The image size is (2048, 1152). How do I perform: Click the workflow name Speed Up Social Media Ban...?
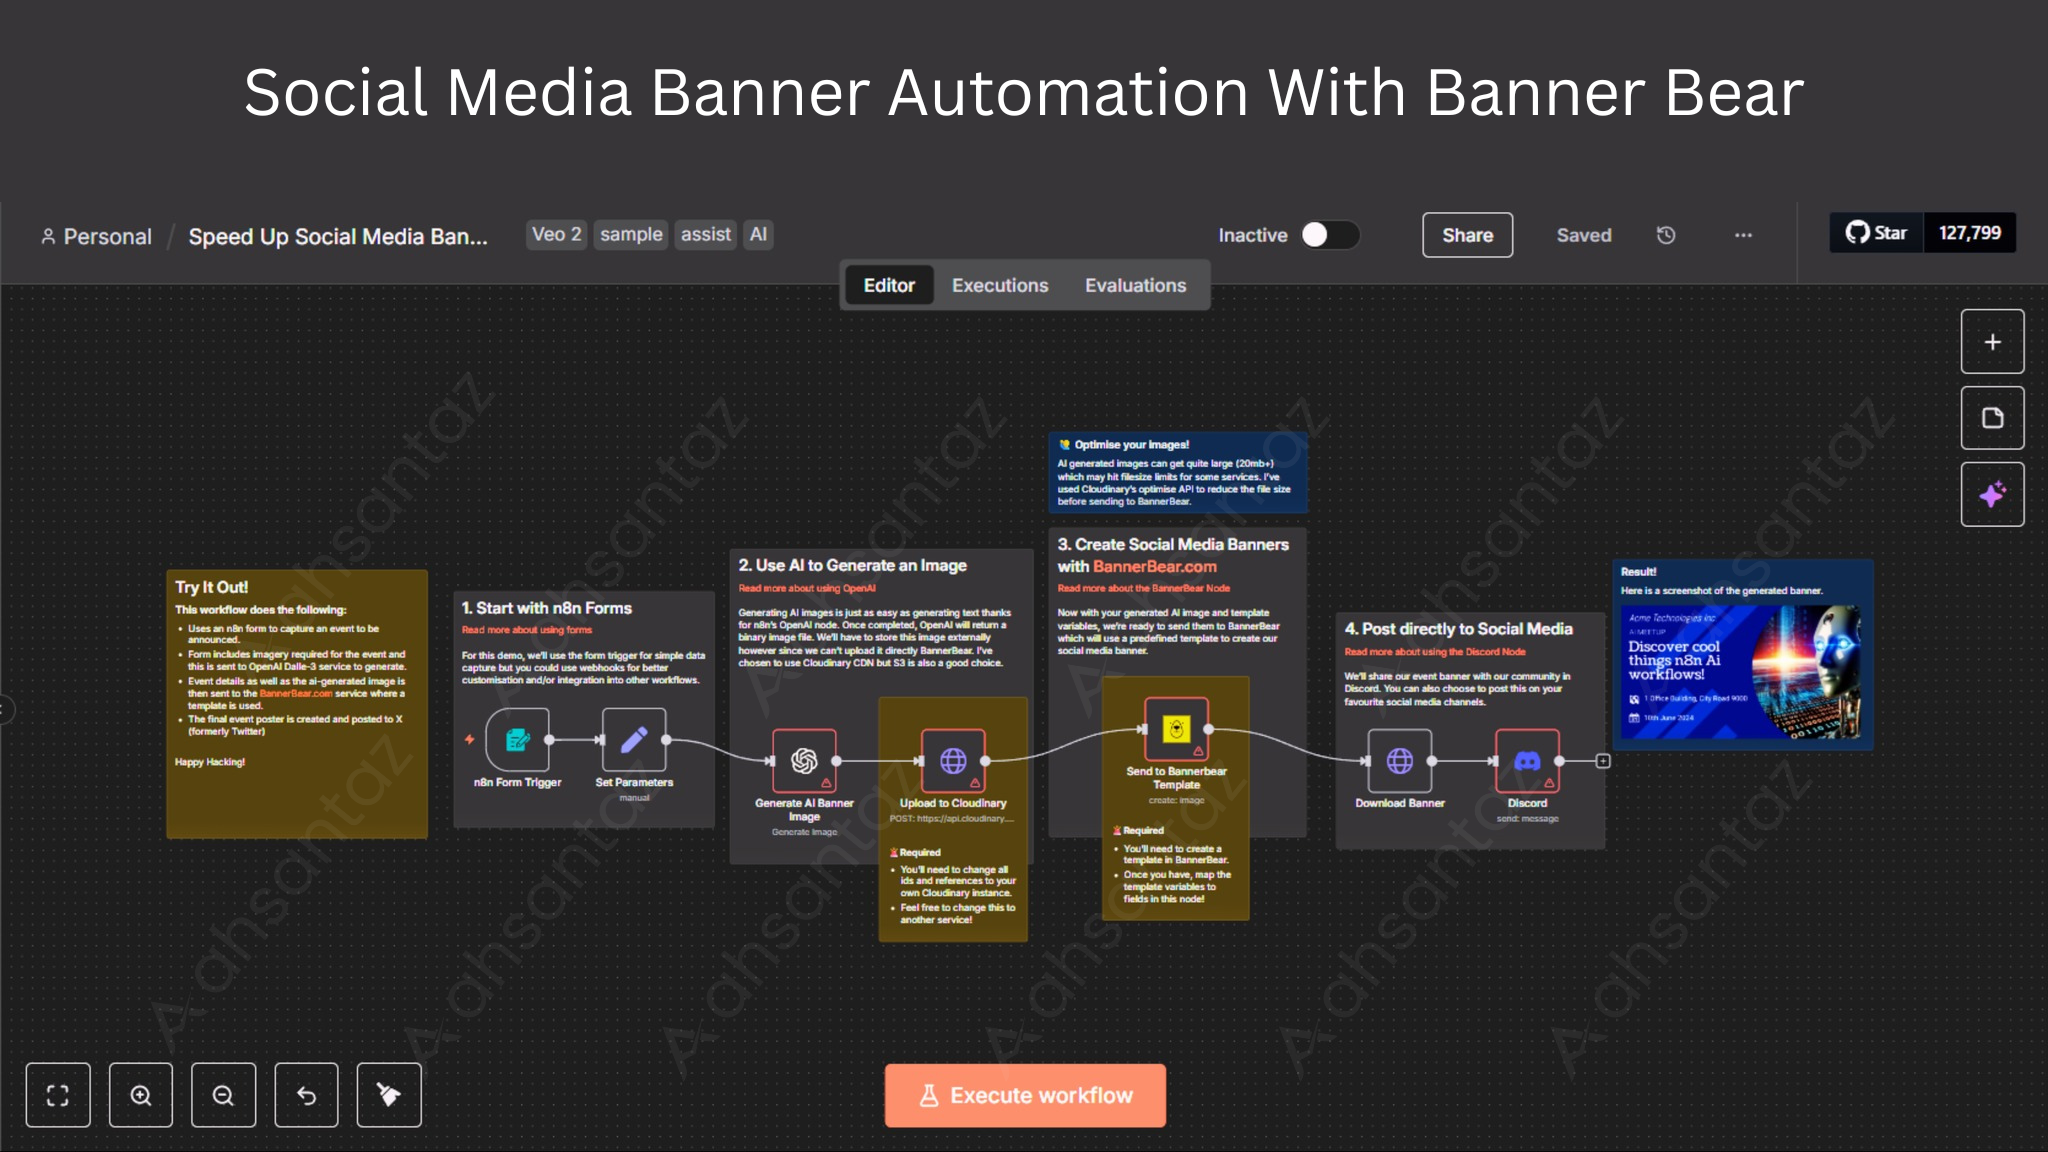tap(338, 237)
